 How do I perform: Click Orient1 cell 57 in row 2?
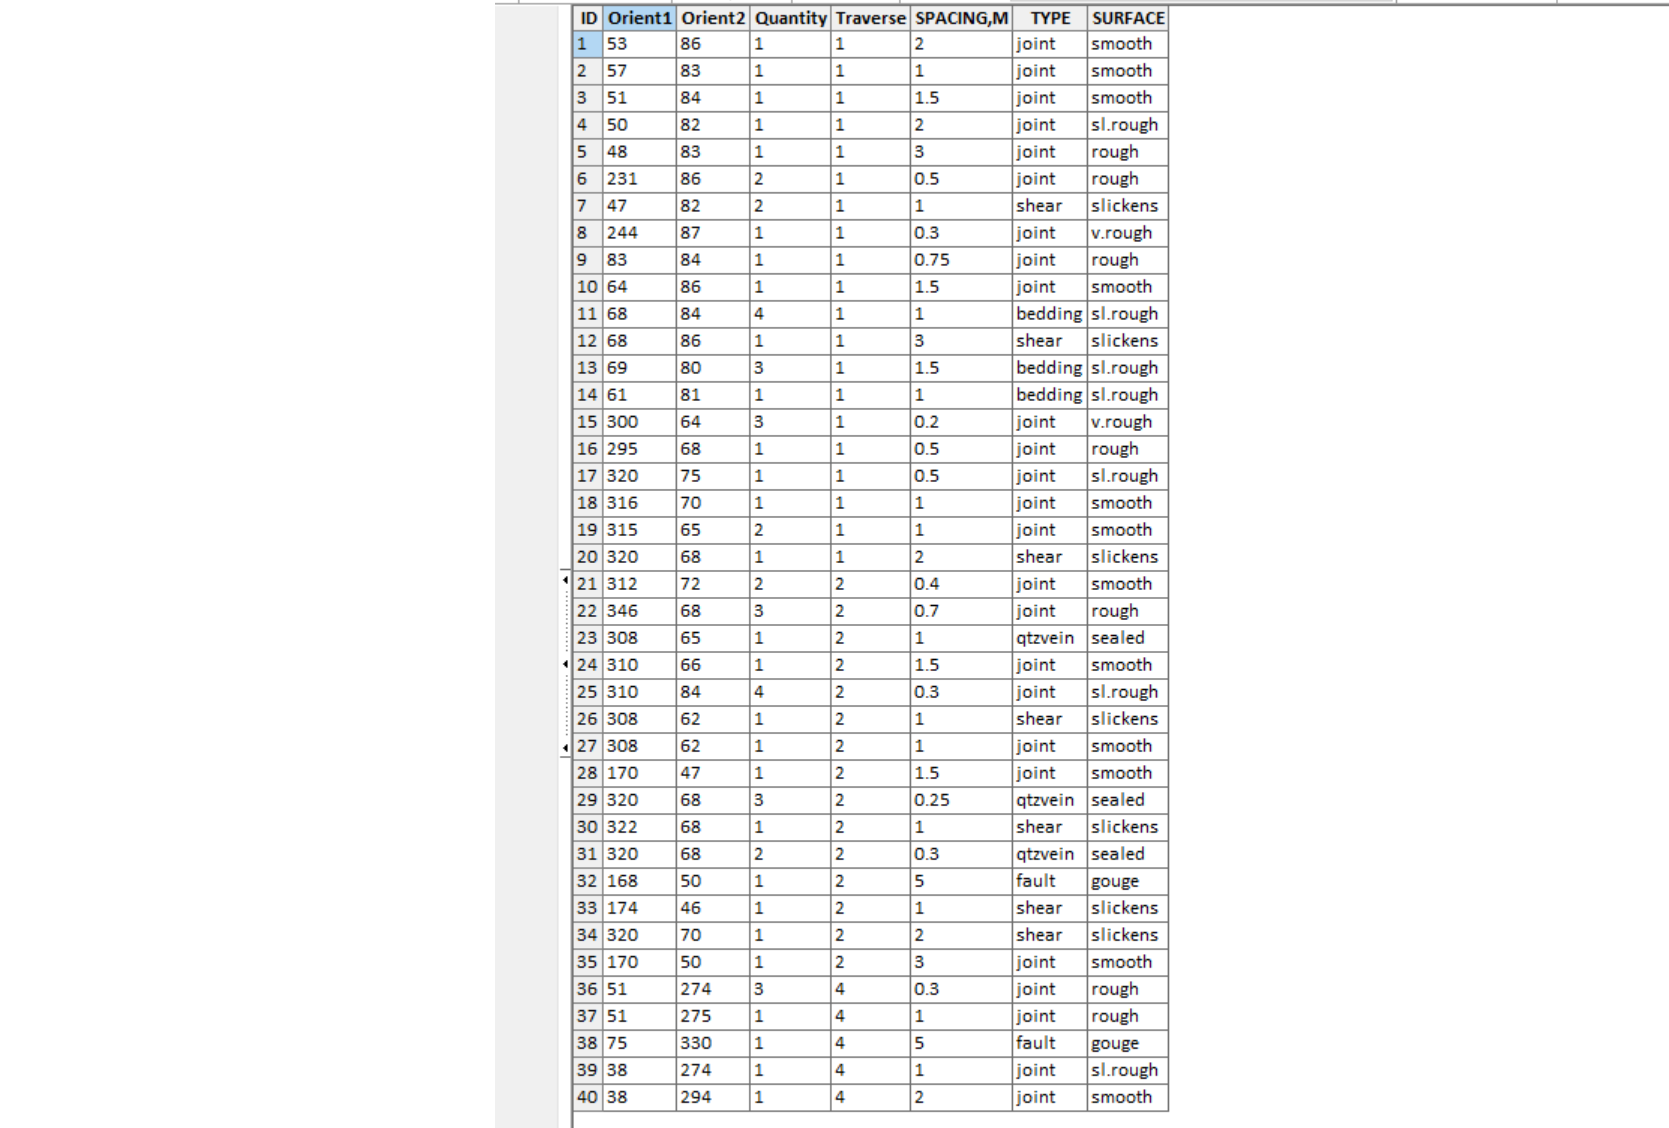click(639, 71)
